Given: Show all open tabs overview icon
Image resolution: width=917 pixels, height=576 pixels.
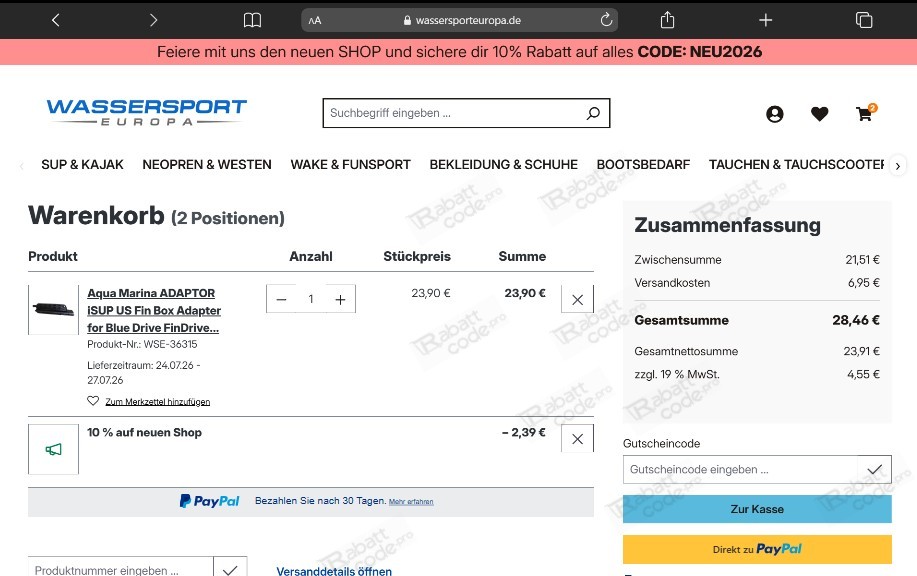Looking at the screenshot, I should coord(864,20).
